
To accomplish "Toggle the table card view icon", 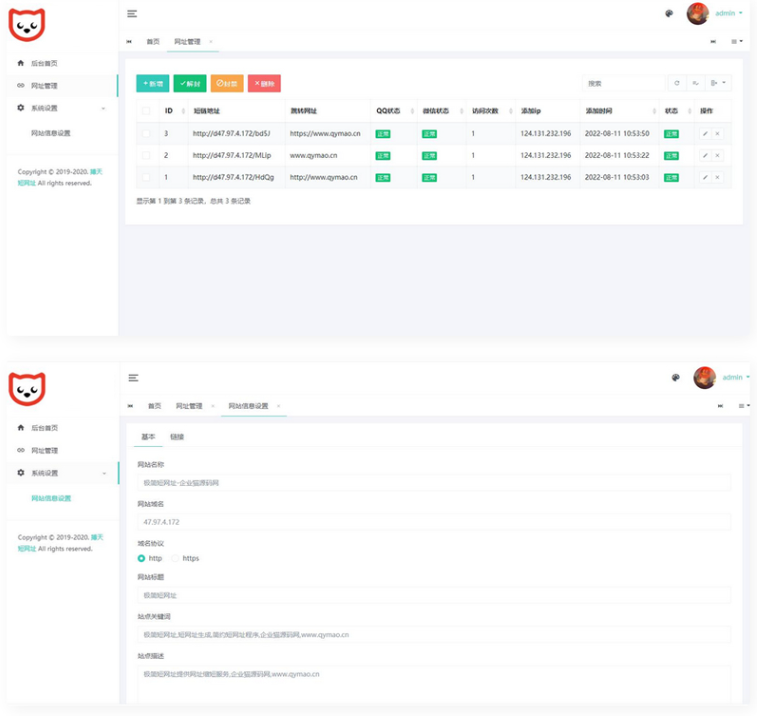I will coord(696,83).
